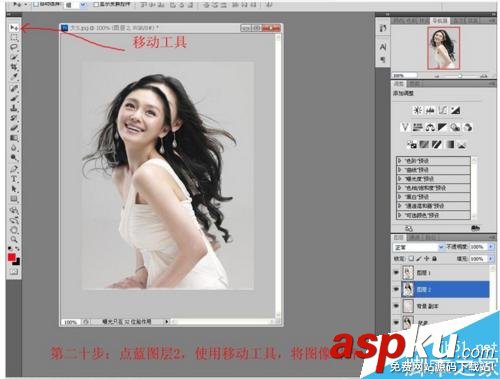Click the Black & White adjustment icon
Viewport: 500px width, 379px height.
[x=443, y=127]
